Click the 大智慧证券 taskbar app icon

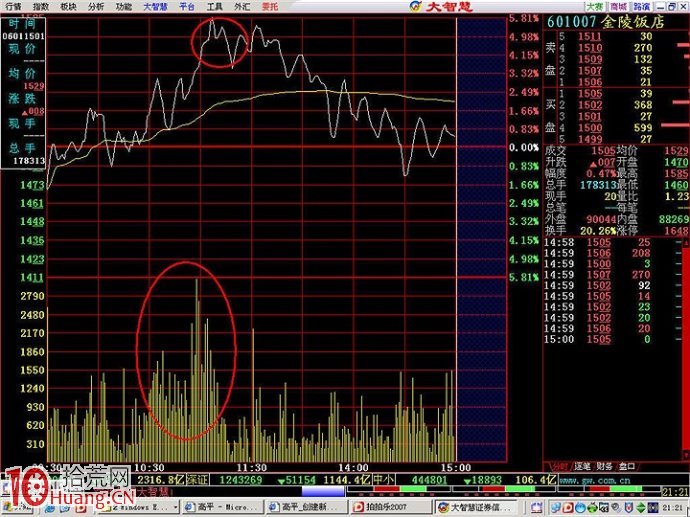point(444,507)
